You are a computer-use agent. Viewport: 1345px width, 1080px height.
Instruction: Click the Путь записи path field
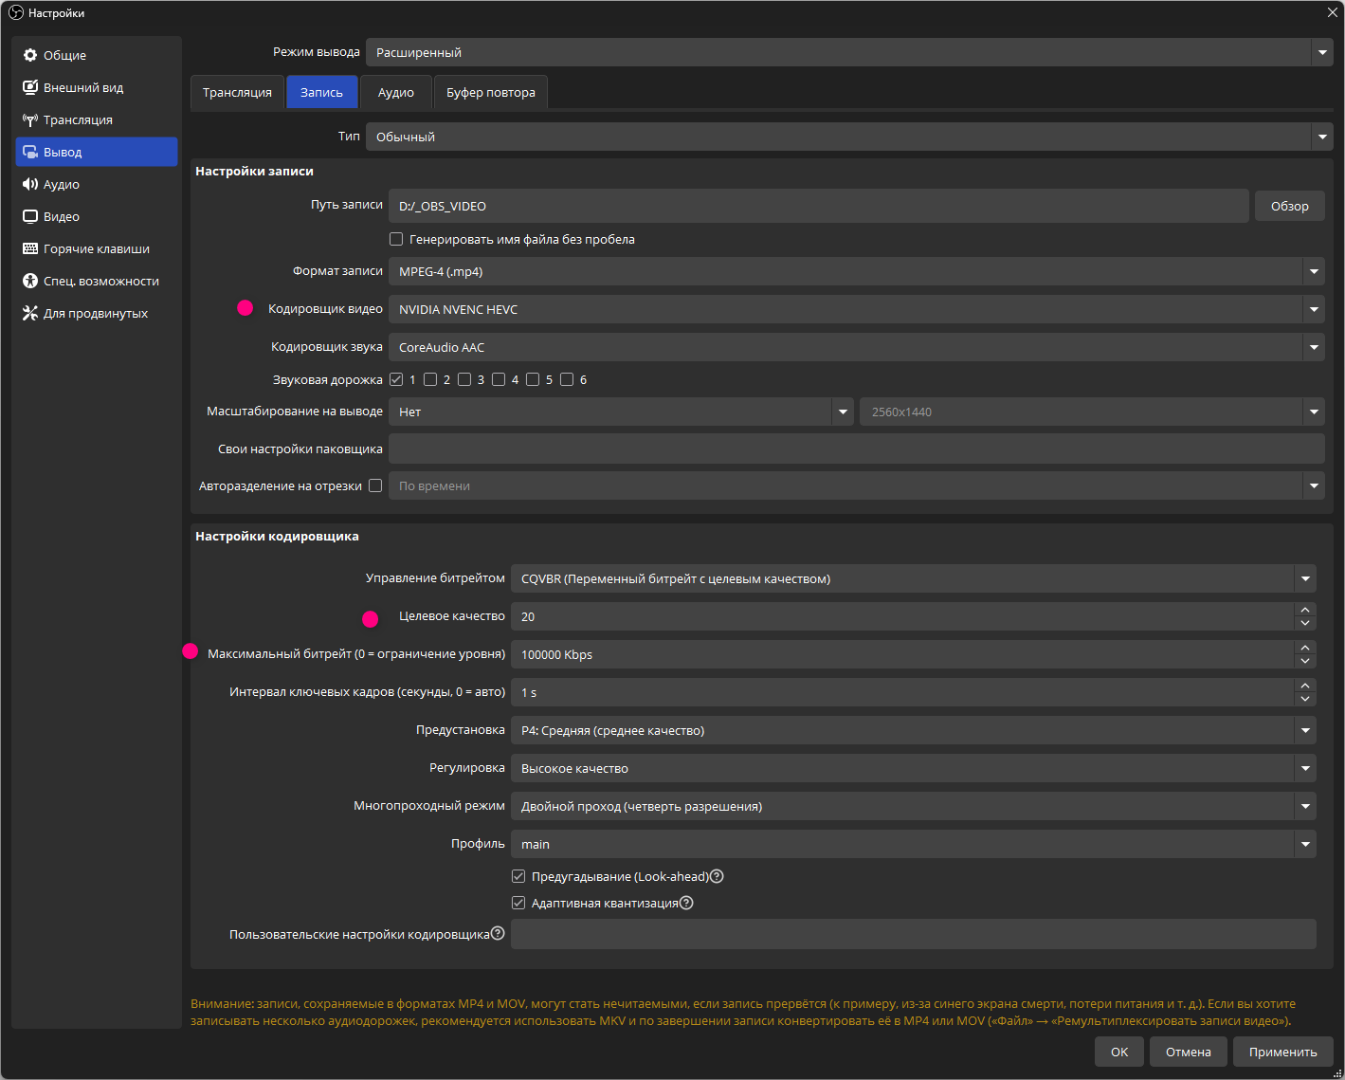click(818, 206)
